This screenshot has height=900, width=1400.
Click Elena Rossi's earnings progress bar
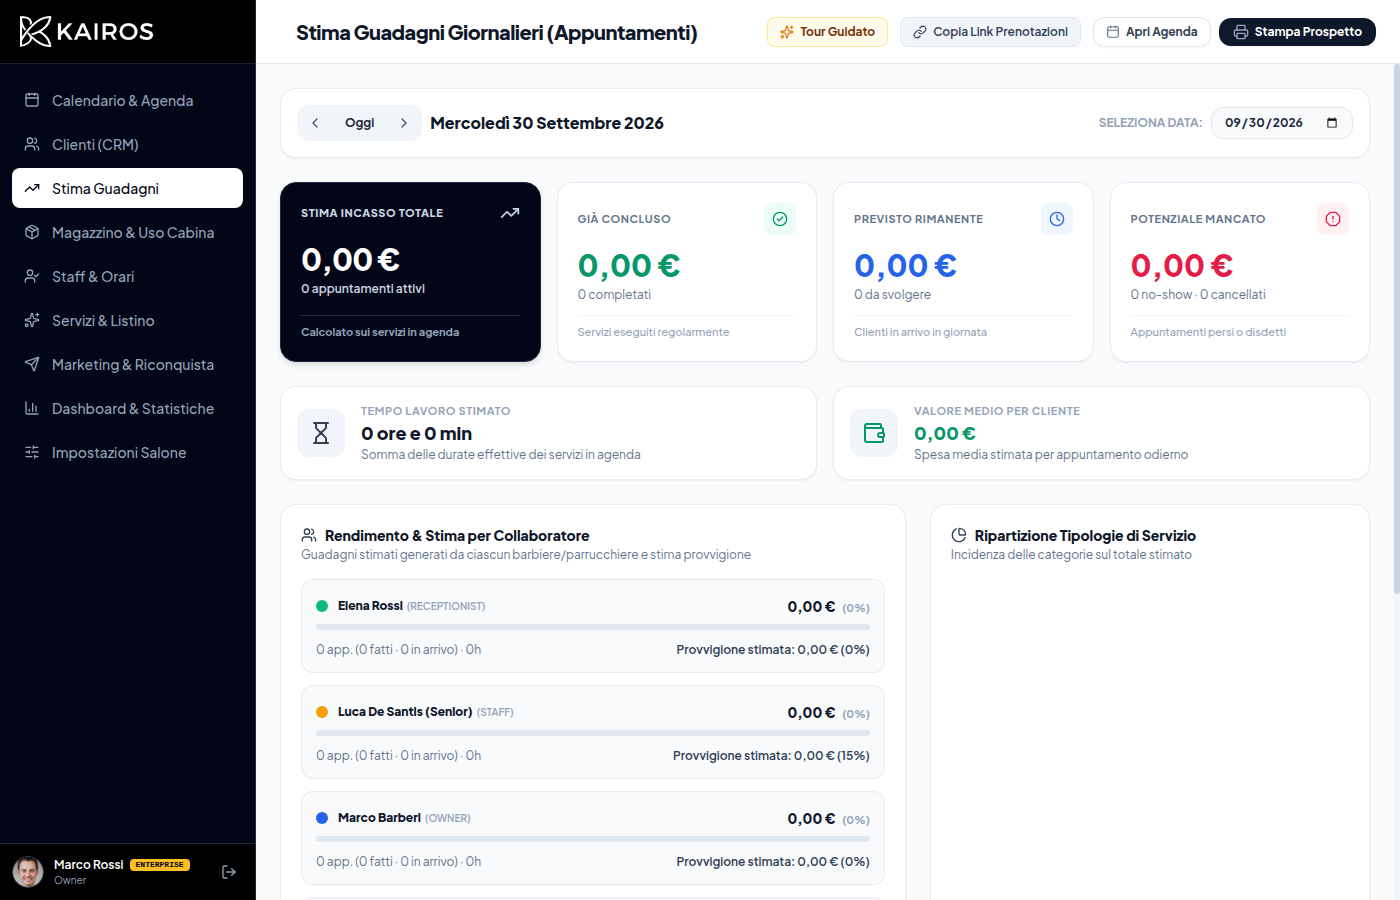pos(593,627)
